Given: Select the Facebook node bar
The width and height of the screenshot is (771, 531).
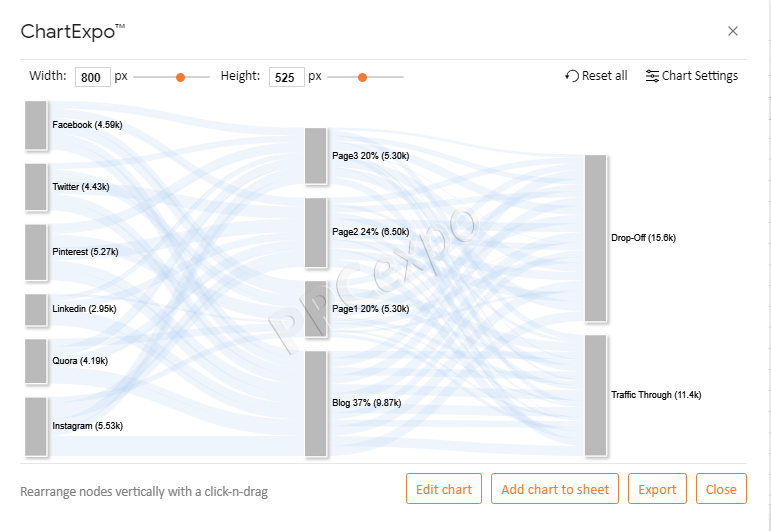Looking at the screenshot, I should point(36,125).
